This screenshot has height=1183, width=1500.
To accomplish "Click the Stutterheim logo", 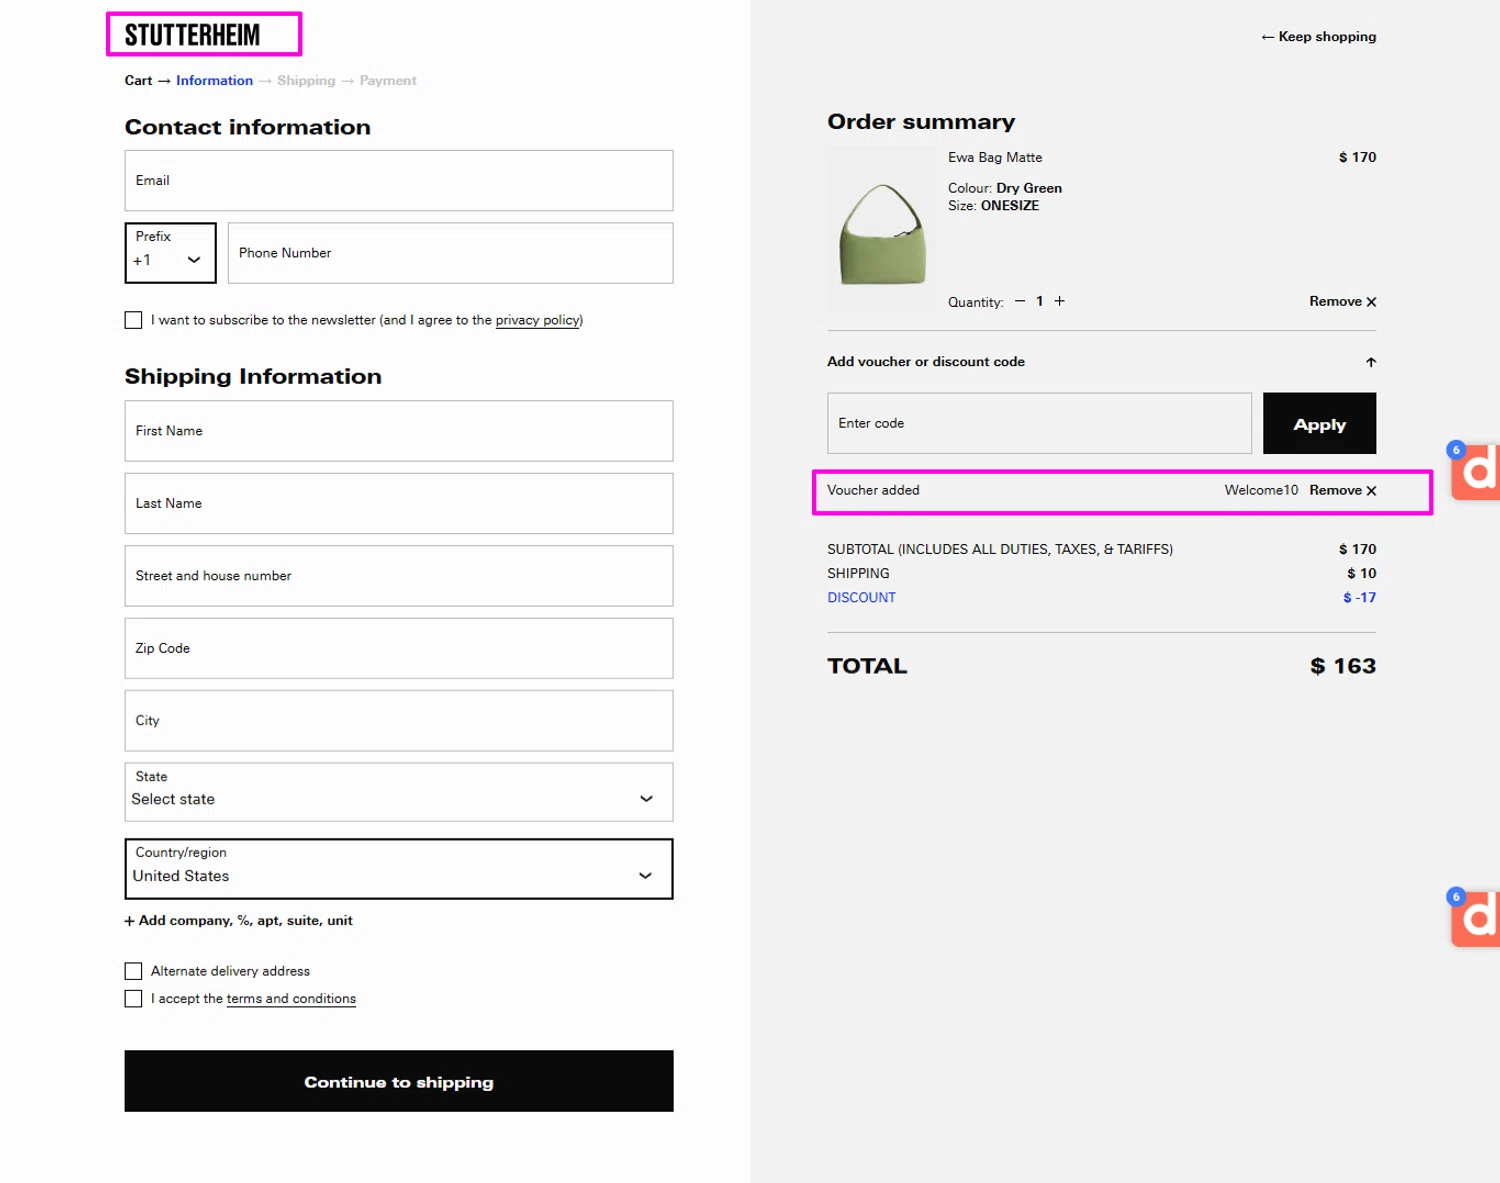I will (x=192, y=35).
